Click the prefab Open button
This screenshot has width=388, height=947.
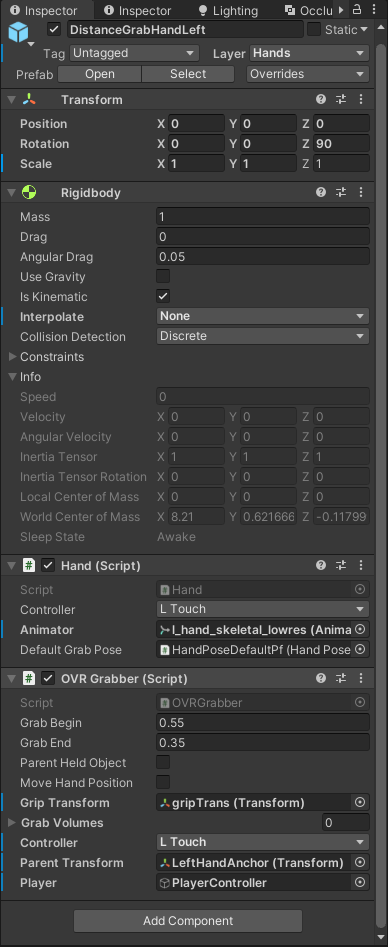point(100,74)
